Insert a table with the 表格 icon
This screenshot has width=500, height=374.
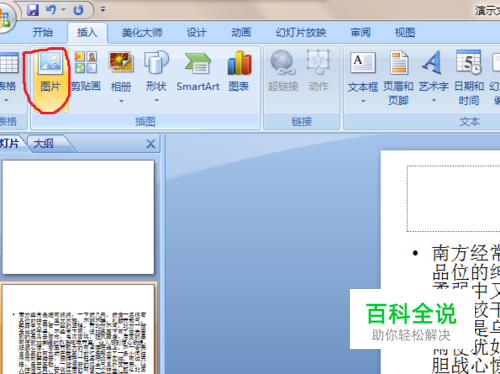pyautogui.click(x=9, y=63)
